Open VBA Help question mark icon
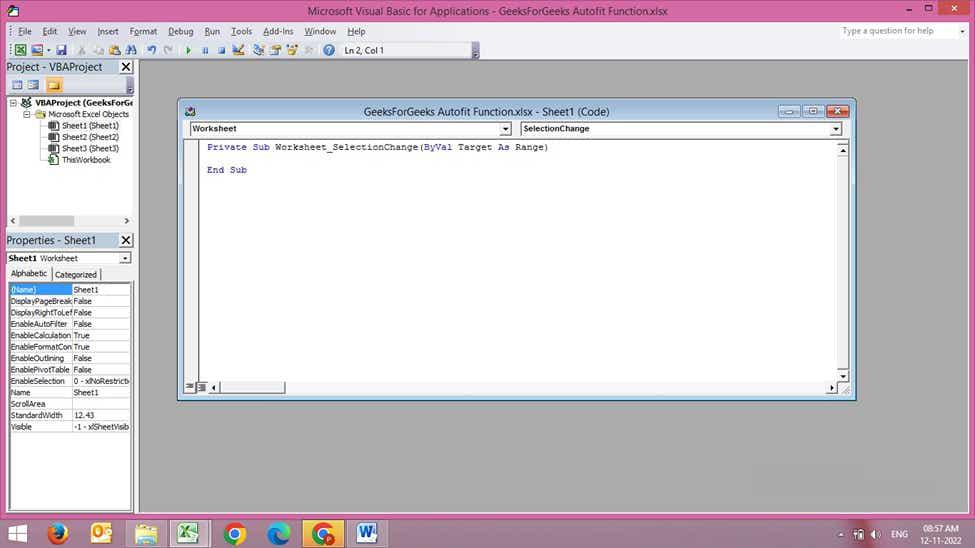Image resolution: width=975 pixels, height=548 pixels. click(329, 50)
